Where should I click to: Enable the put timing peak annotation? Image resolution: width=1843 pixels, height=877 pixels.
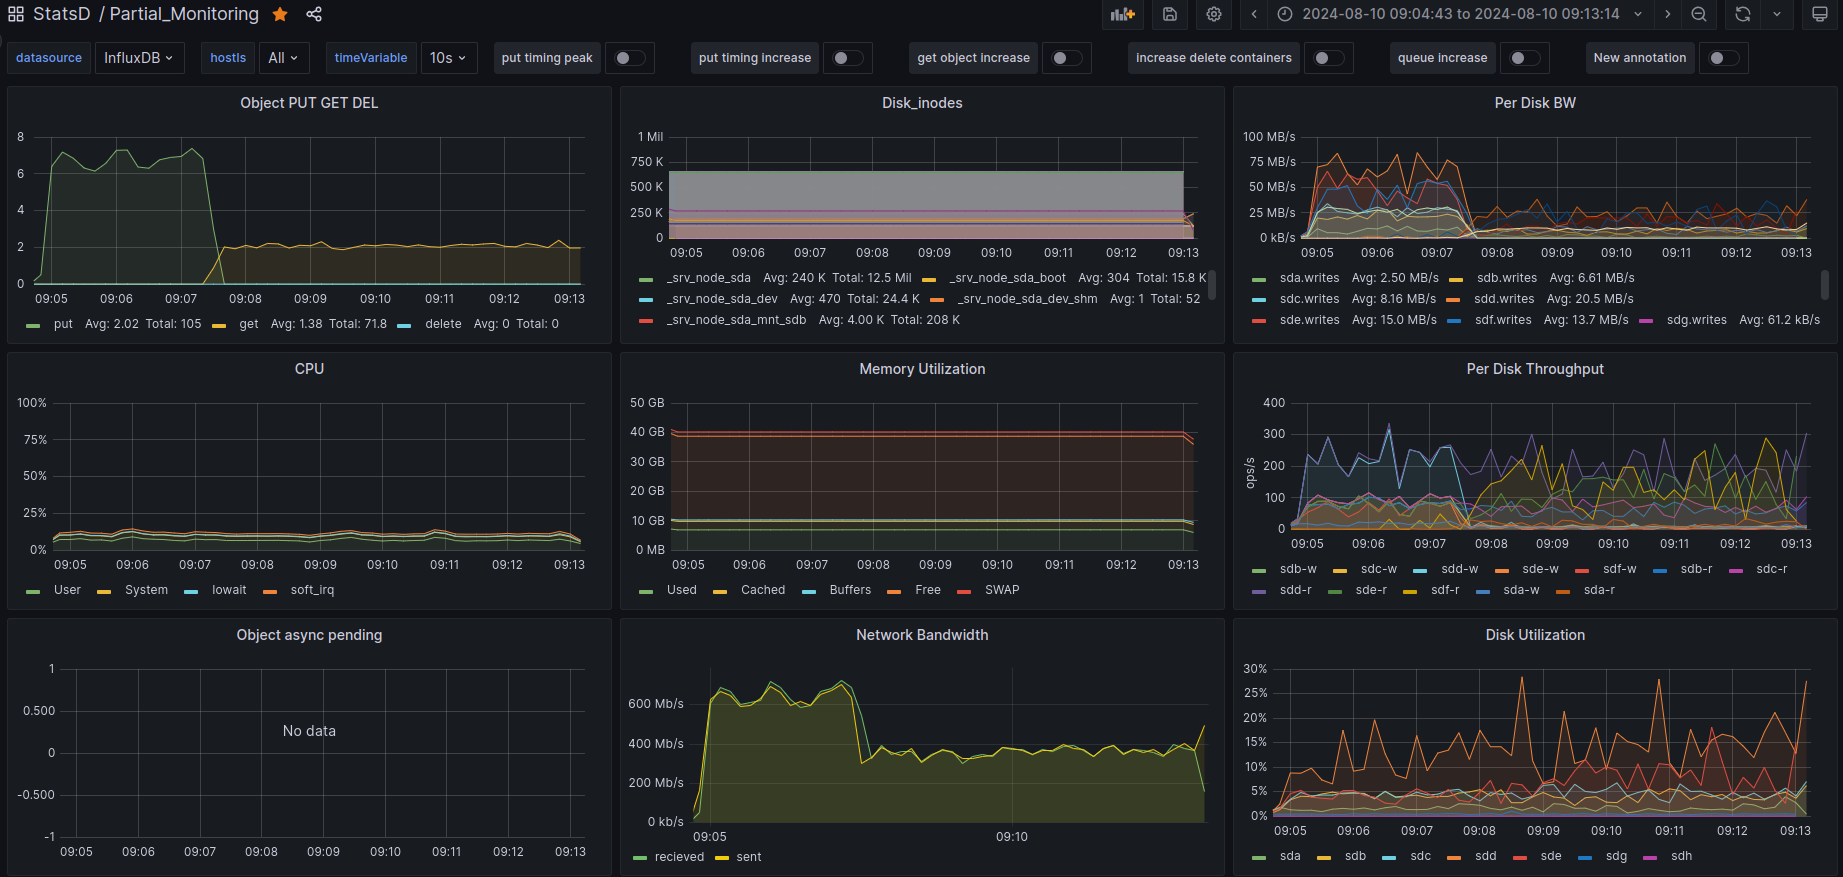coord(629,58)
